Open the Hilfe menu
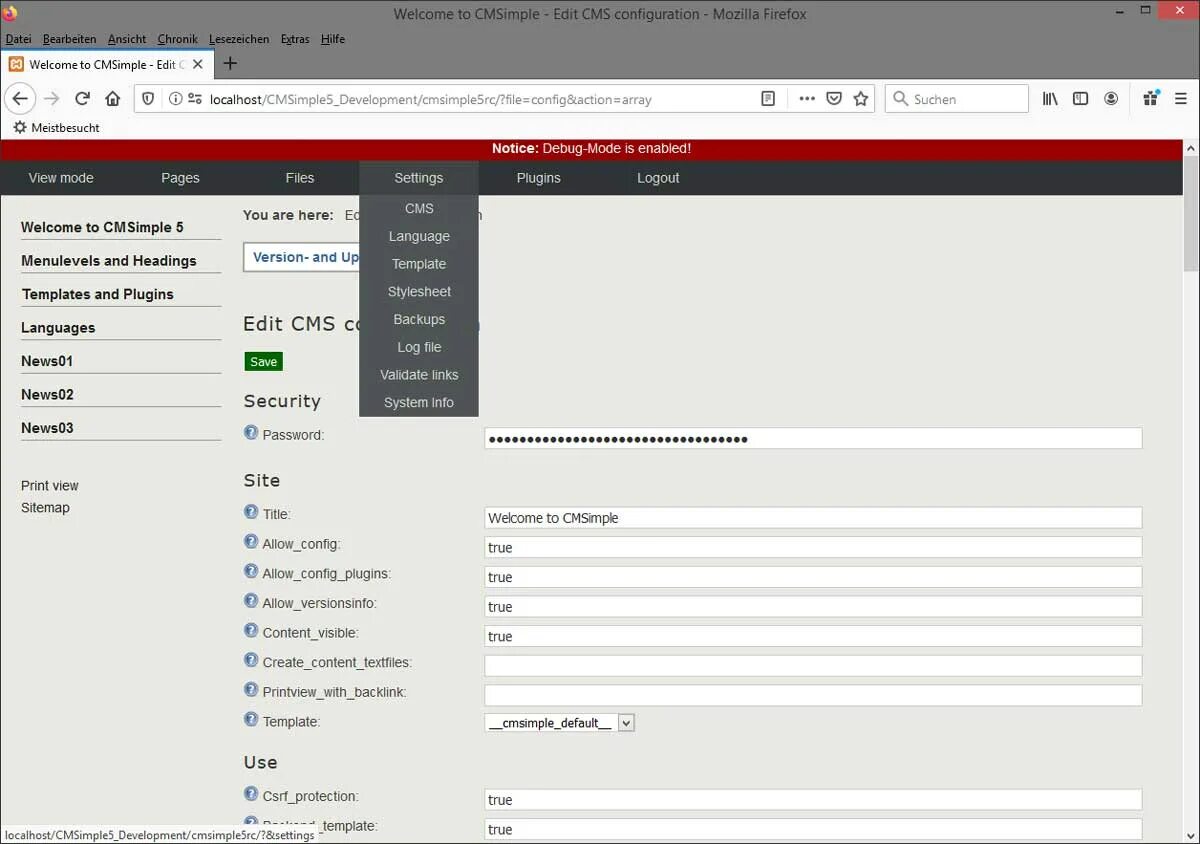The height and width of the screenshot is (844, 1200). point(333,39)
